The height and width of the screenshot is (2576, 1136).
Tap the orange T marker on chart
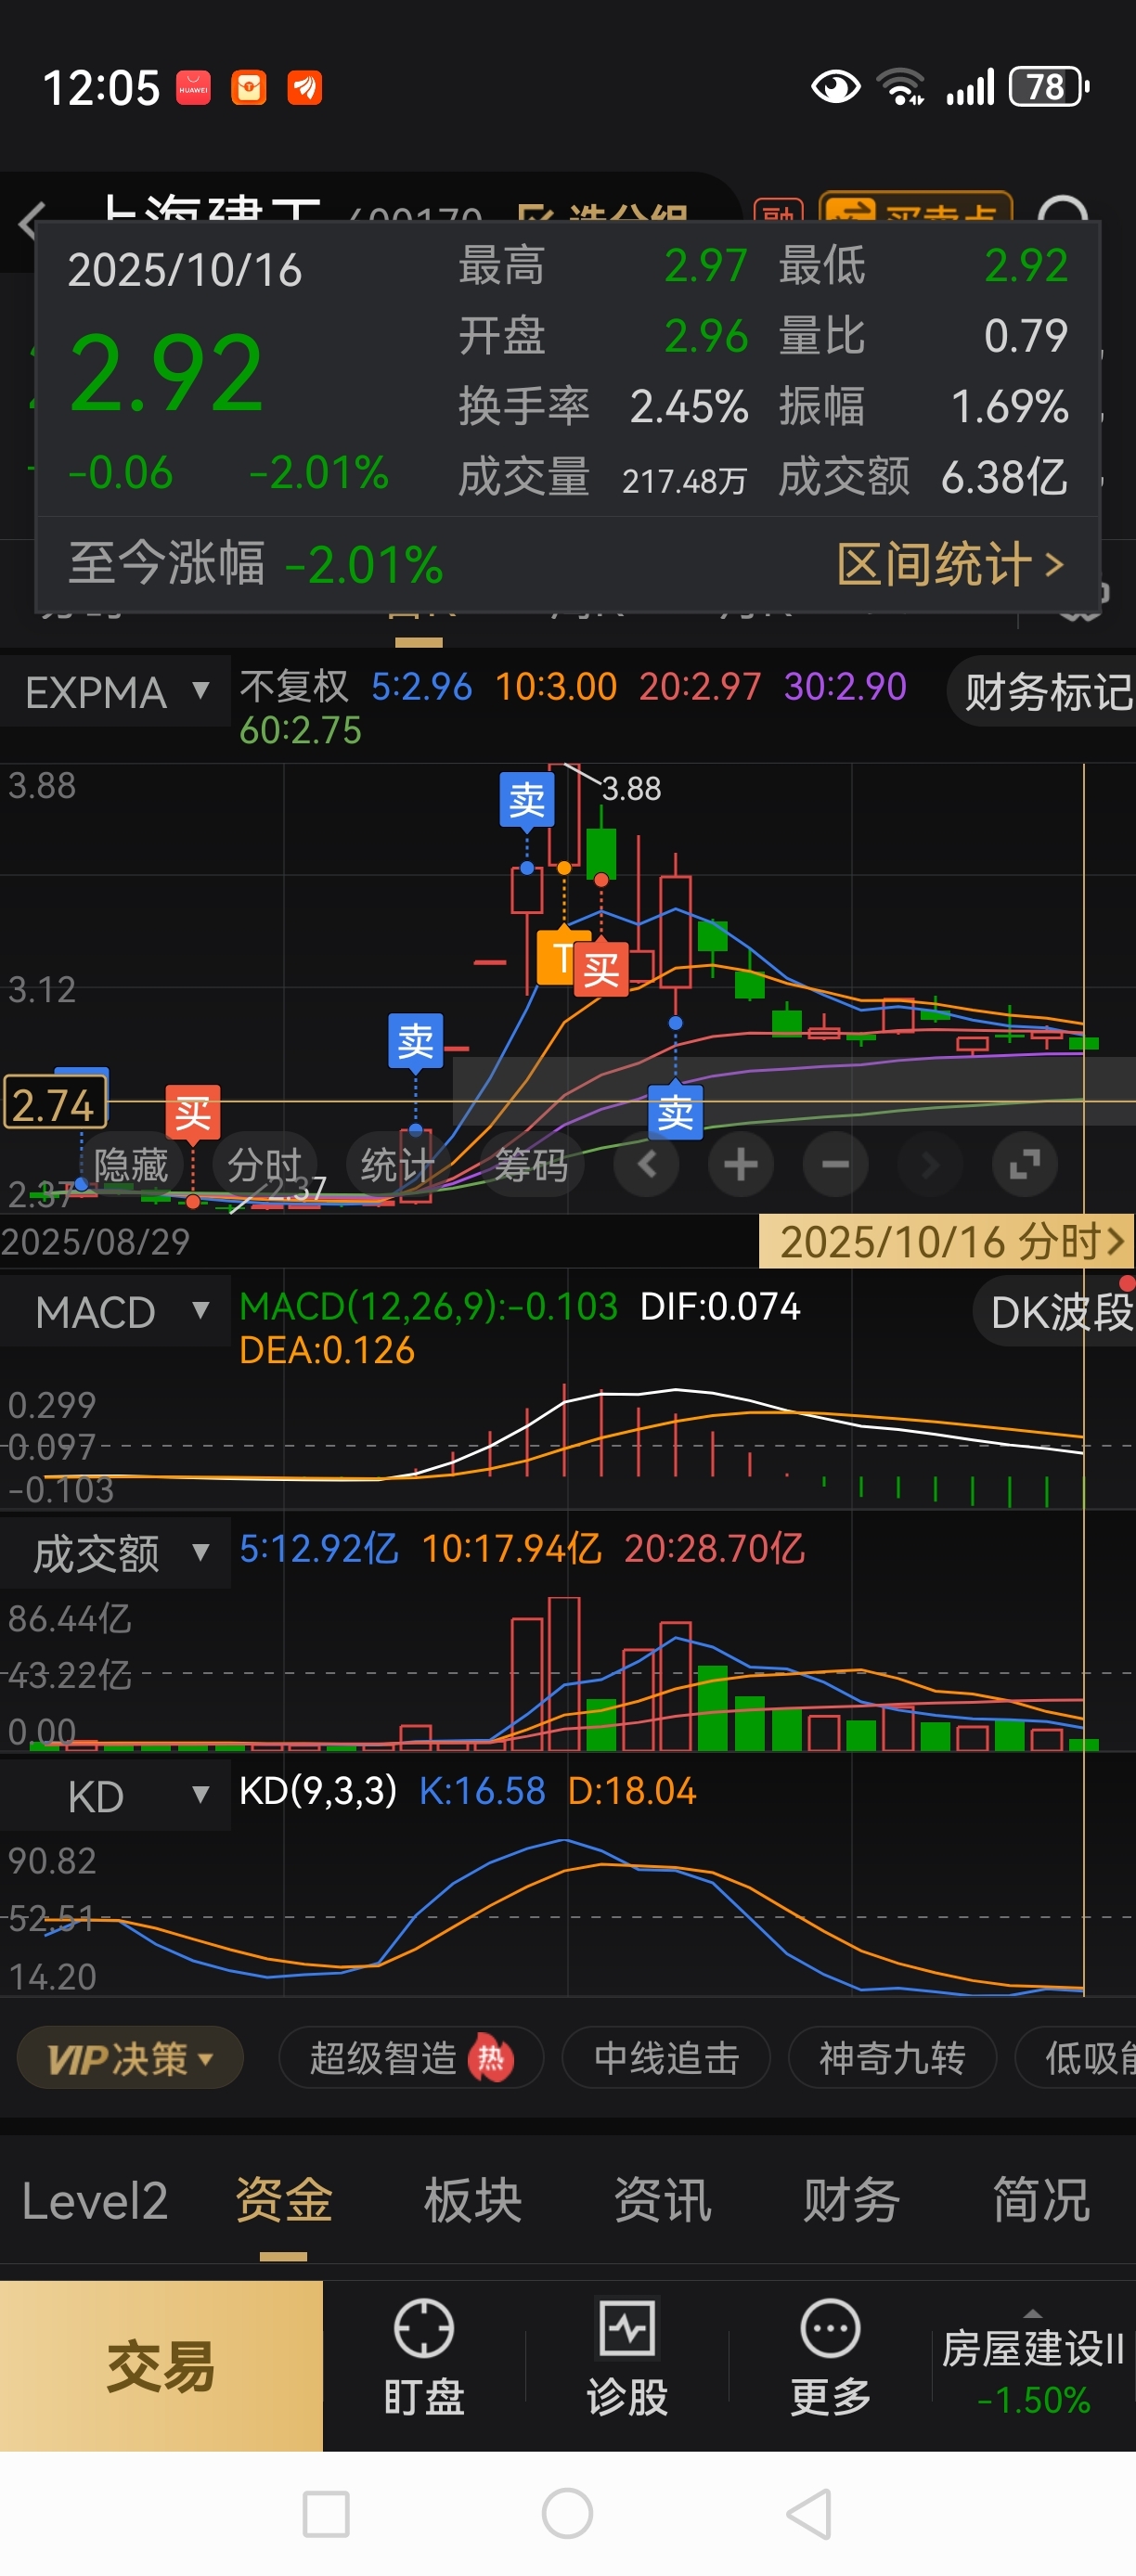pos(559,958)
